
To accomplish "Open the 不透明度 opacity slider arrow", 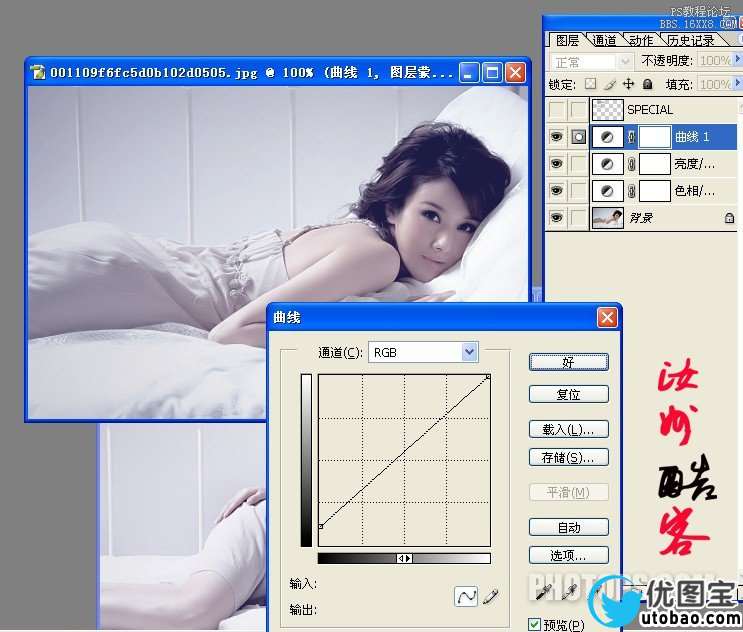I will [737, 59].
